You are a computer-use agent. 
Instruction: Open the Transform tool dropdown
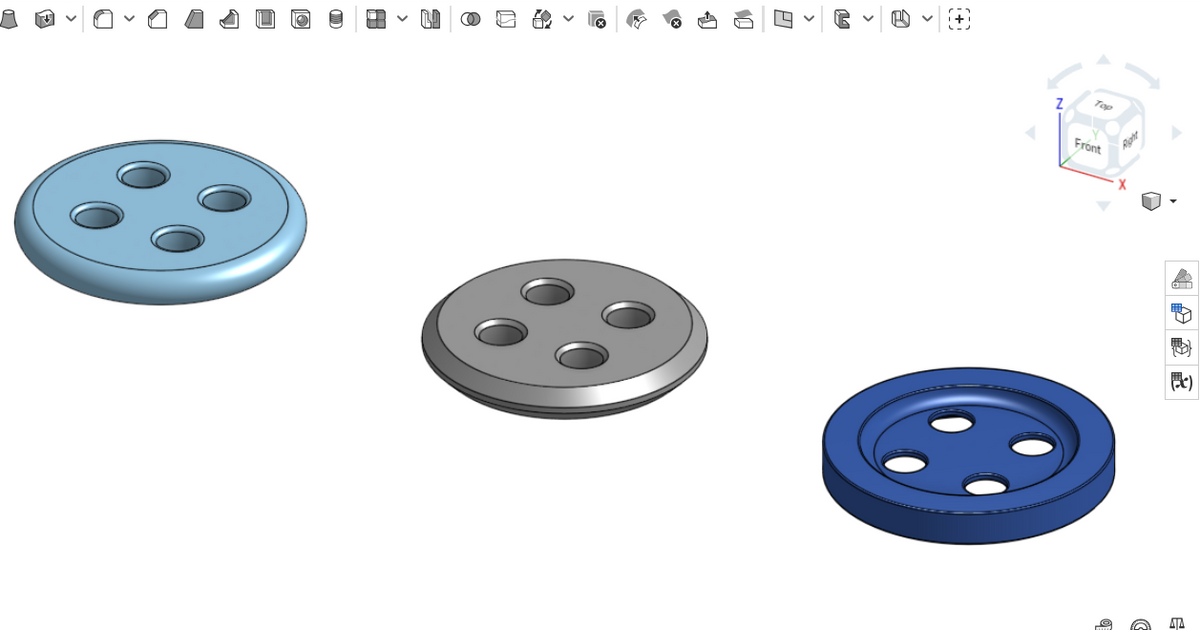pos(566,18)
